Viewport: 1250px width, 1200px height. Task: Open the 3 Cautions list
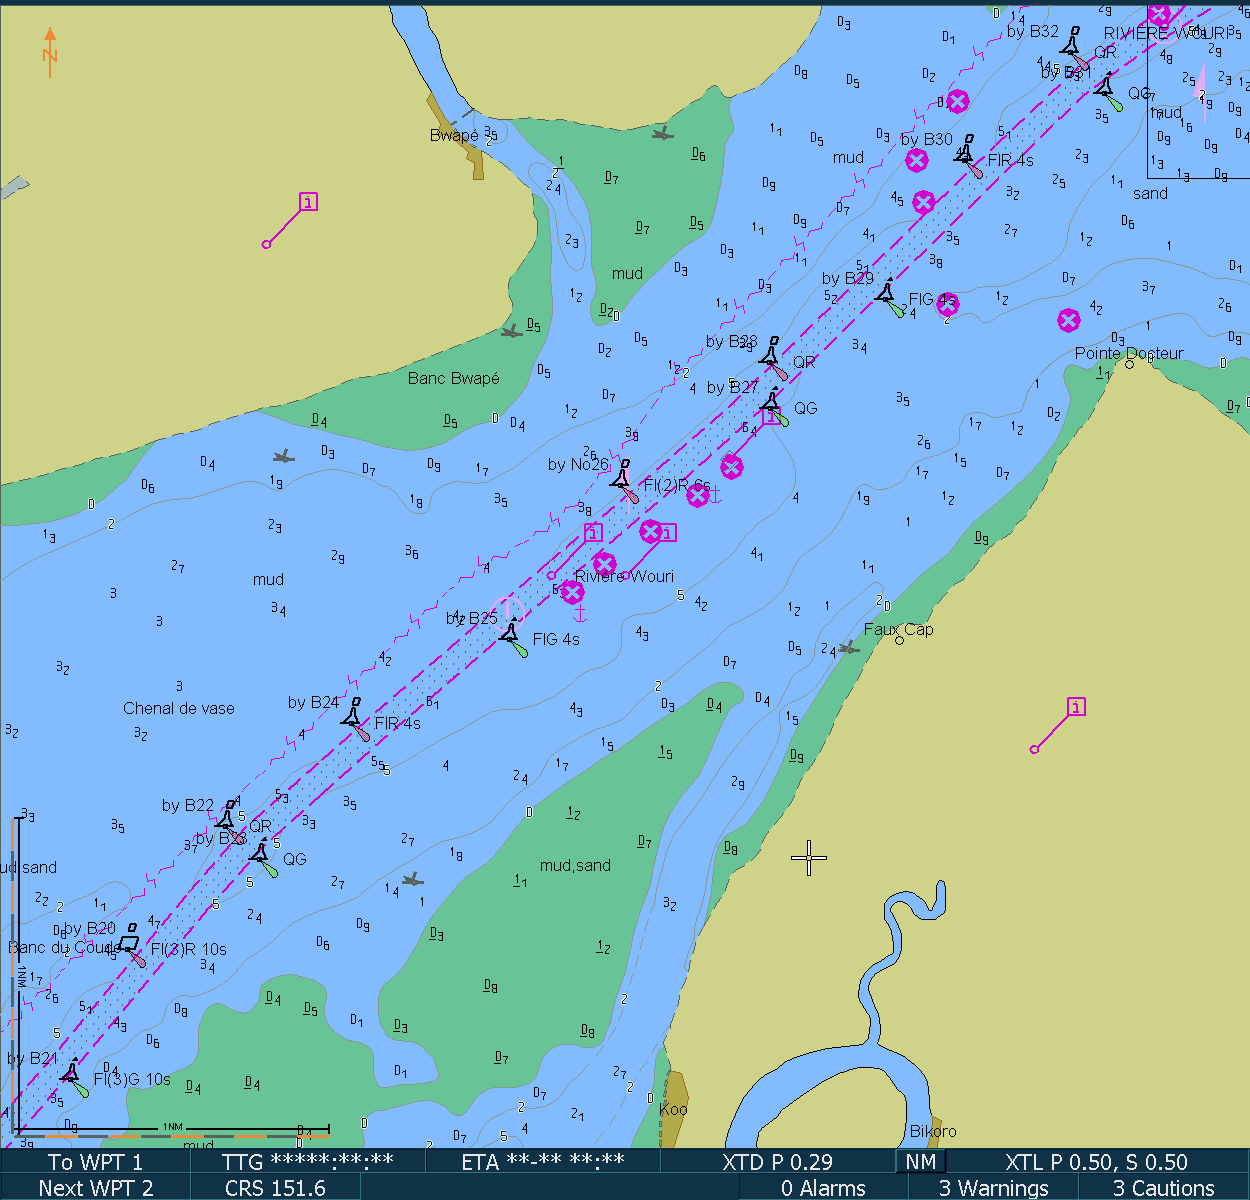coord(1164,1188)
